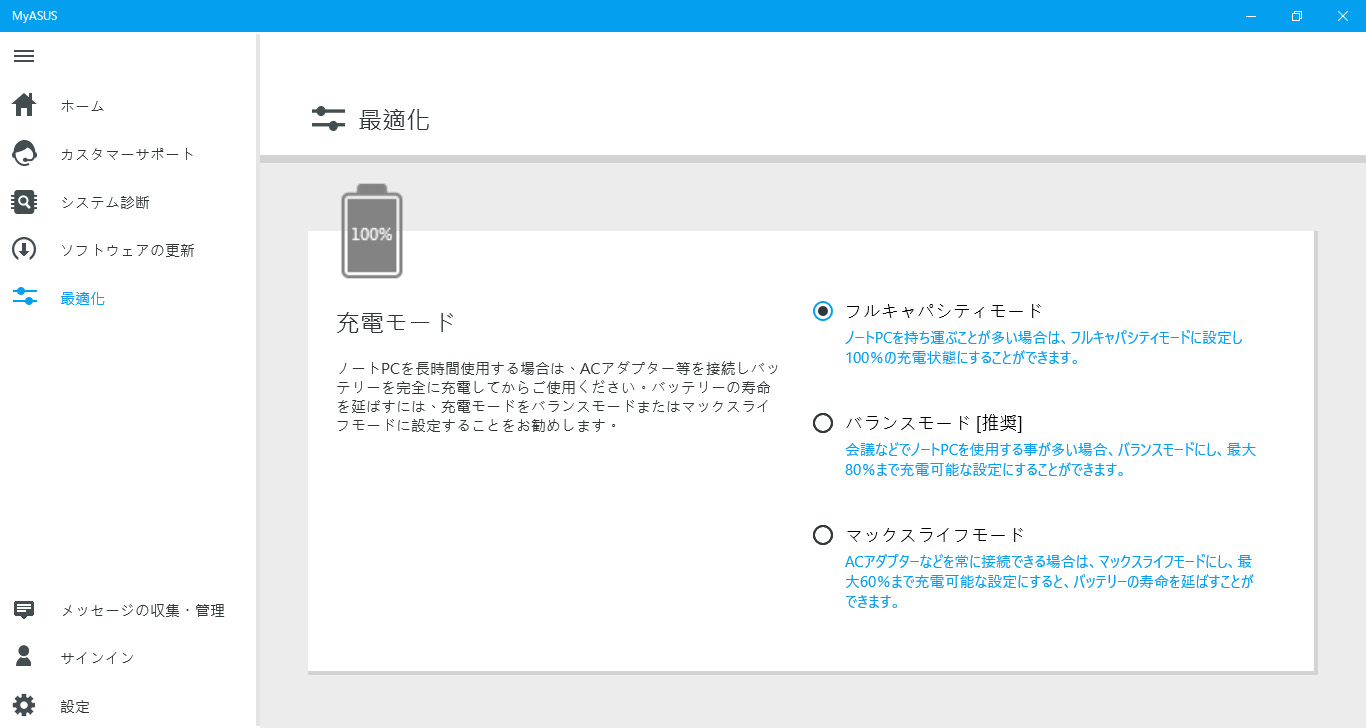Switch to マックスライフモード
Screen dimensions: 1366x728
point(822,534)
